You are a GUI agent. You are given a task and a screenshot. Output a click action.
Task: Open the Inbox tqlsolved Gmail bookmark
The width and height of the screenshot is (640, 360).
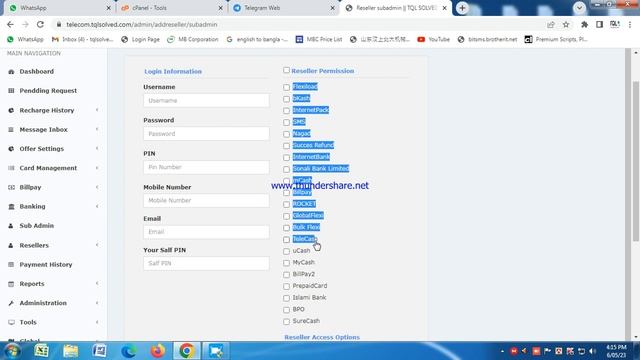coord(82,39)
